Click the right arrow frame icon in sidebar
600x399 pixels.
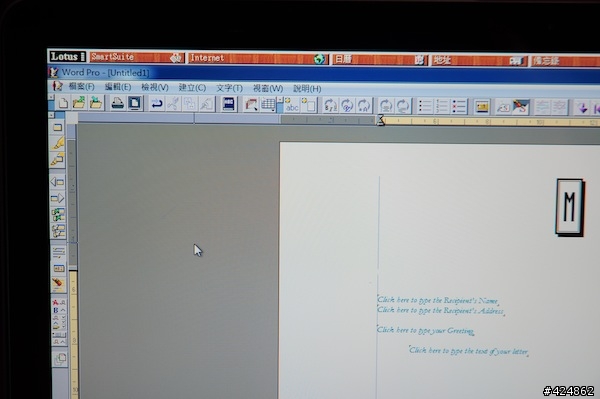[x=57, y=198]
